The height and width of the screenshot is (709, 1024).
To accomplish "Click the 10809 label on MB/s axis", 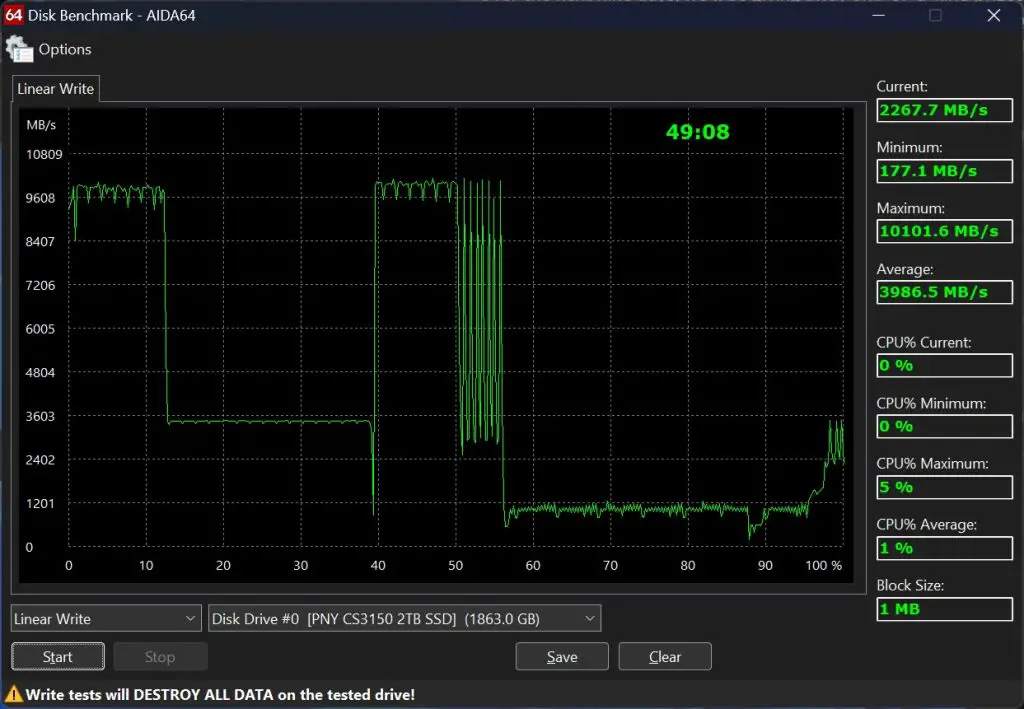I will pyautogui.click(x=44, y=155).
